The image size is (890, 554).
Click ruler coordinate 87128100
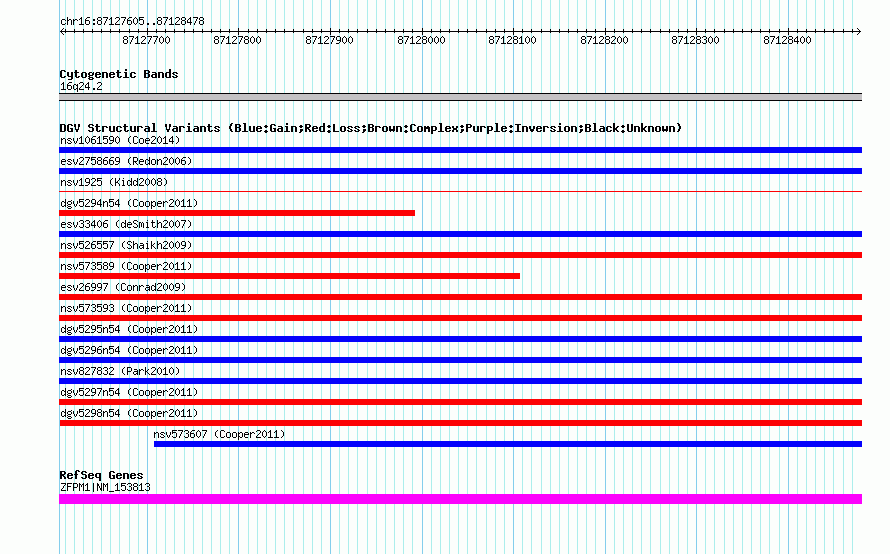coord(513,40)
